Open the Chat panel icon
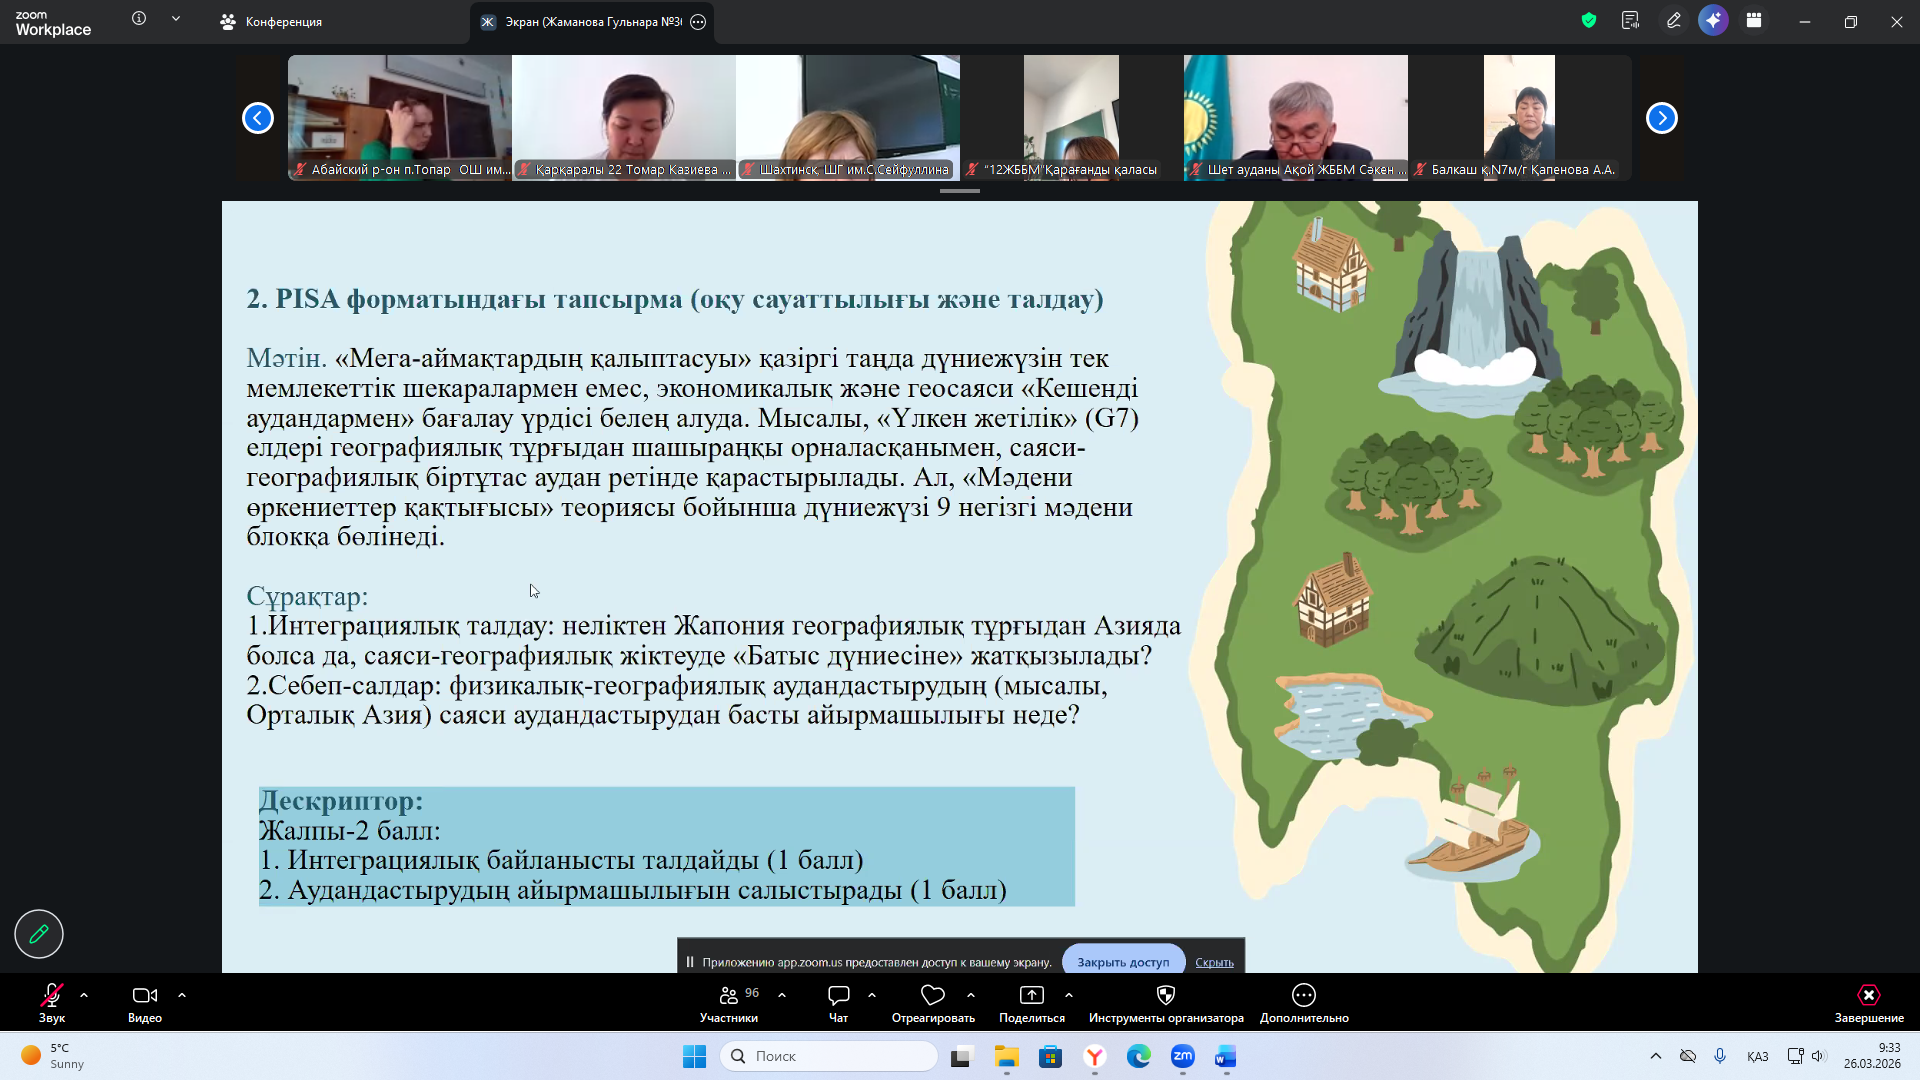 point(838,996)
